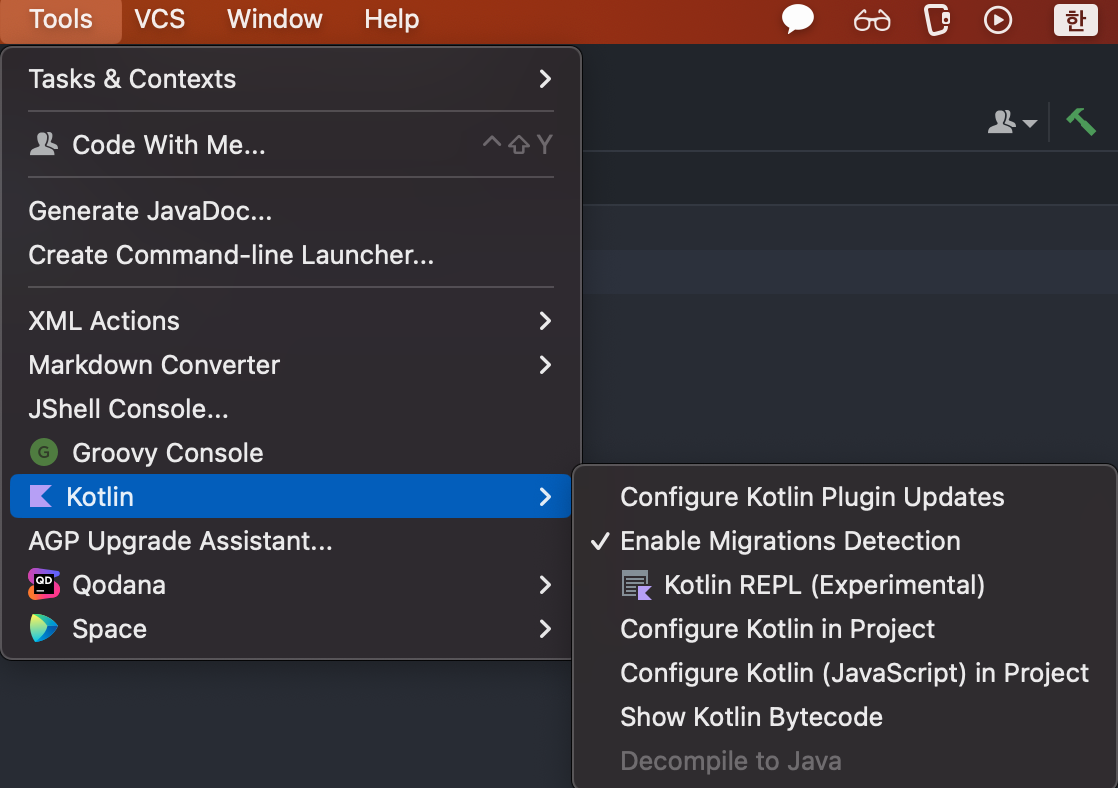
Task: Open Kotlin REPL (Experimental)
Action: point(845,585)
